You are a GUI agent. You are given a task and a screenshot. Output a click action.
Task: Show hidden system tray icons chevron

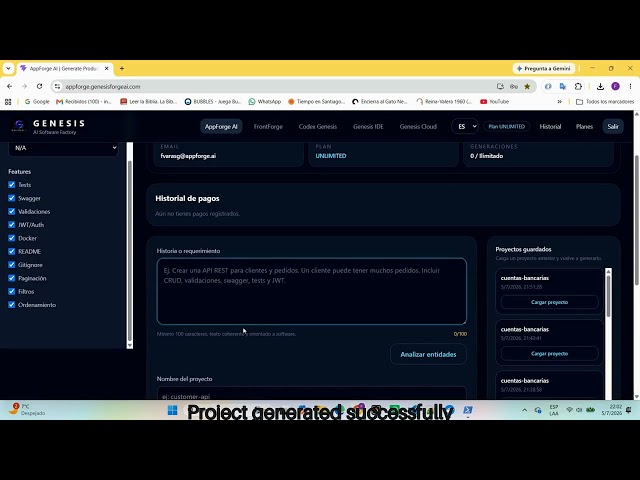pyautogui.click(x=524, y=410)
